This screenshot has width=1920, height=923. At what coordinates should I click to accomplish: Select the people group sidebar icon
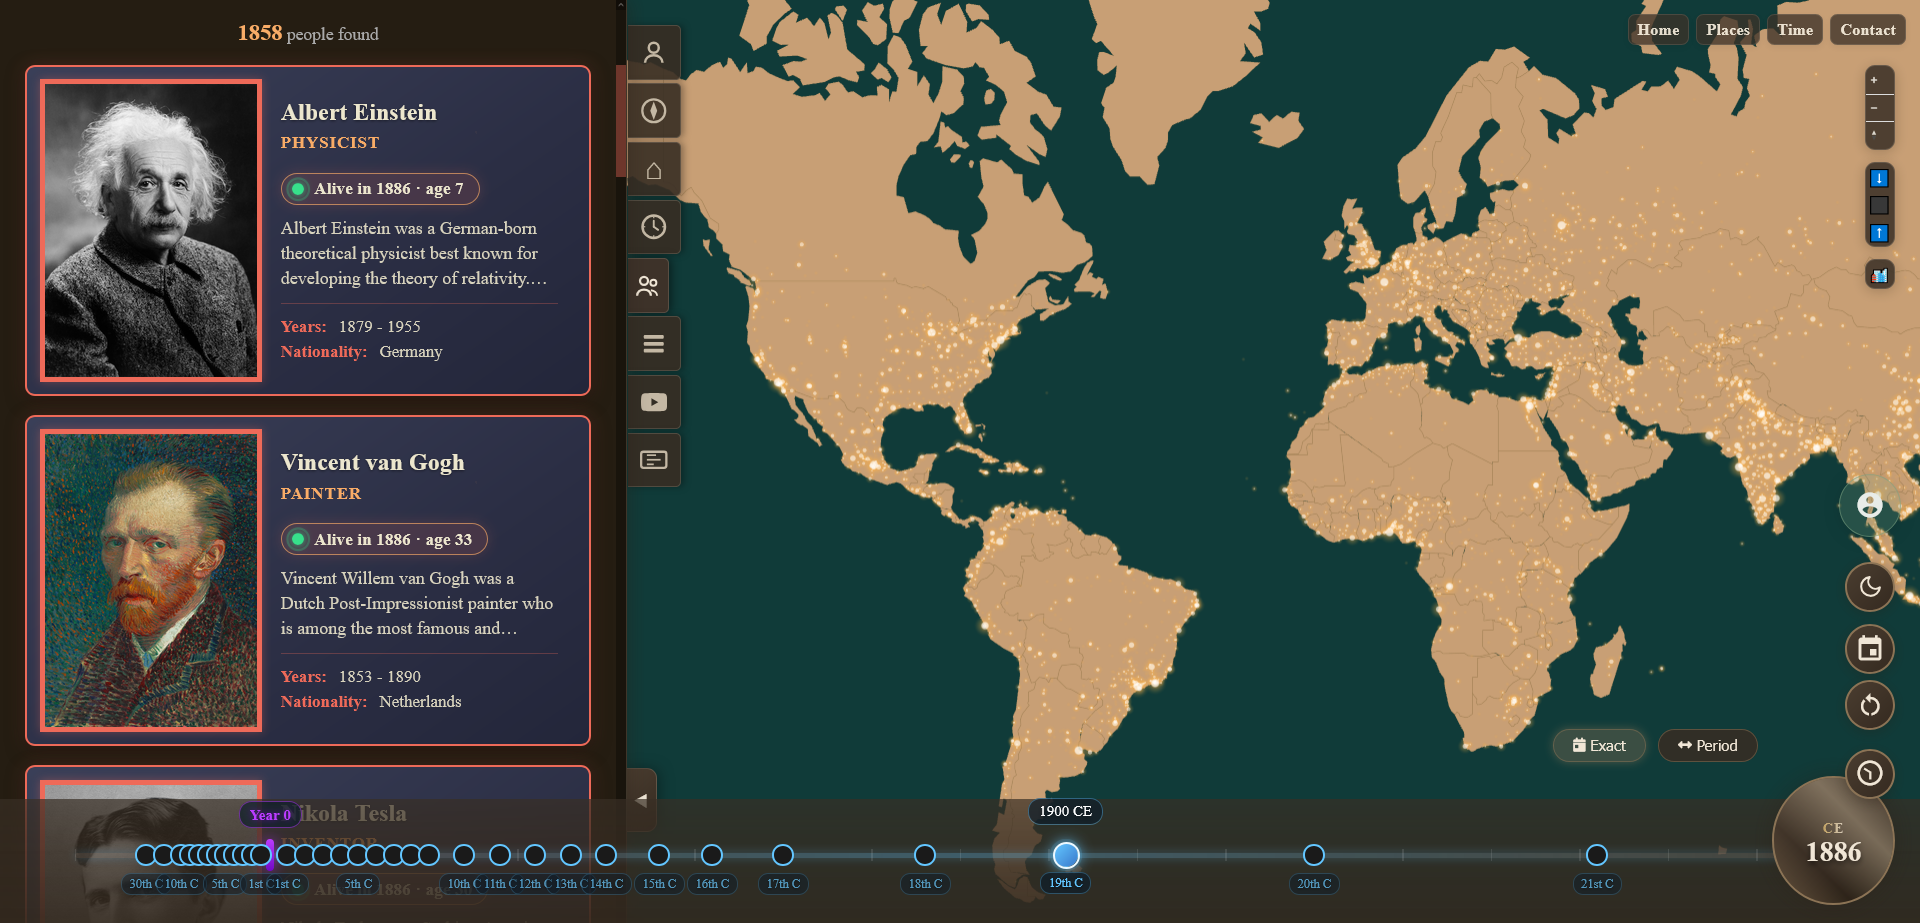648,286
